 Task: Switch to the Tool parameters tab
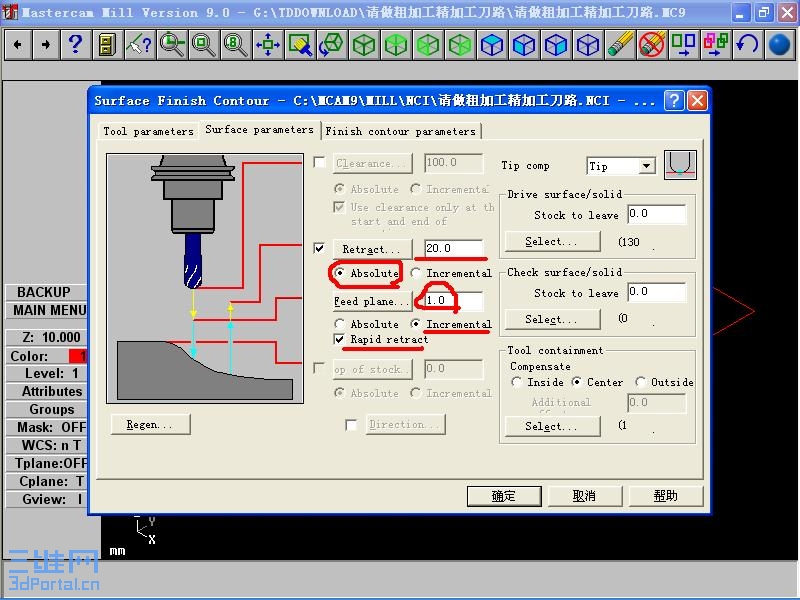(148, 131)
